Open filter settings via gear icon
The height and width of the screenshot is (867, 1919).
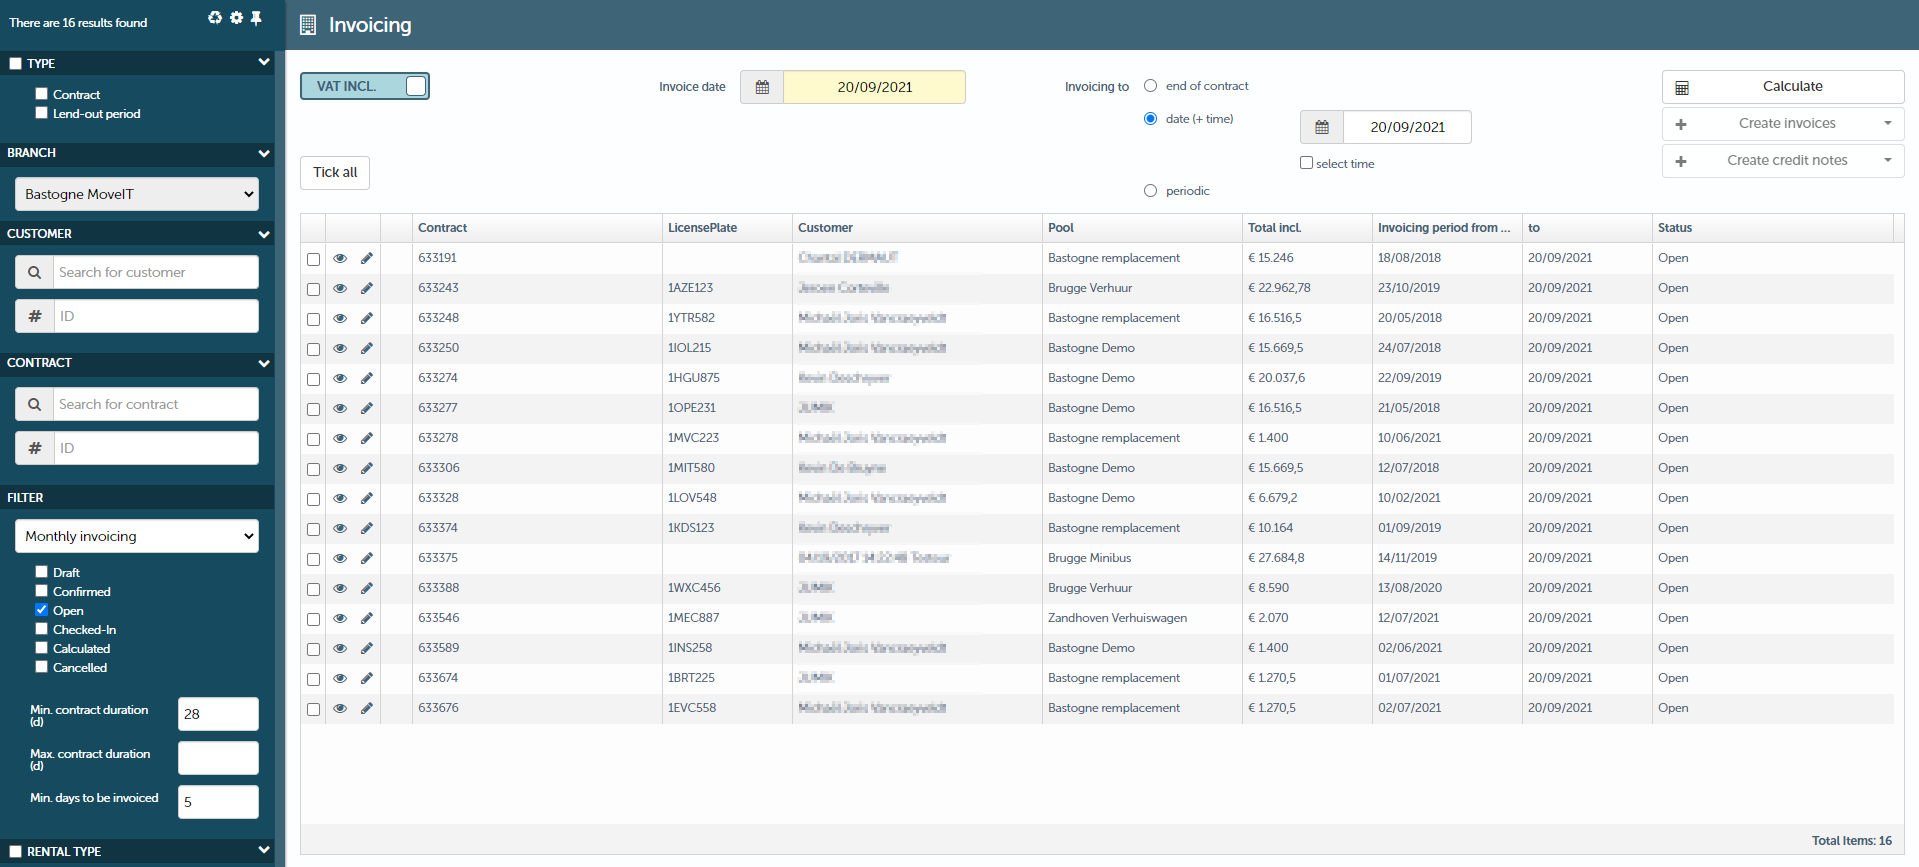point(236,18)
